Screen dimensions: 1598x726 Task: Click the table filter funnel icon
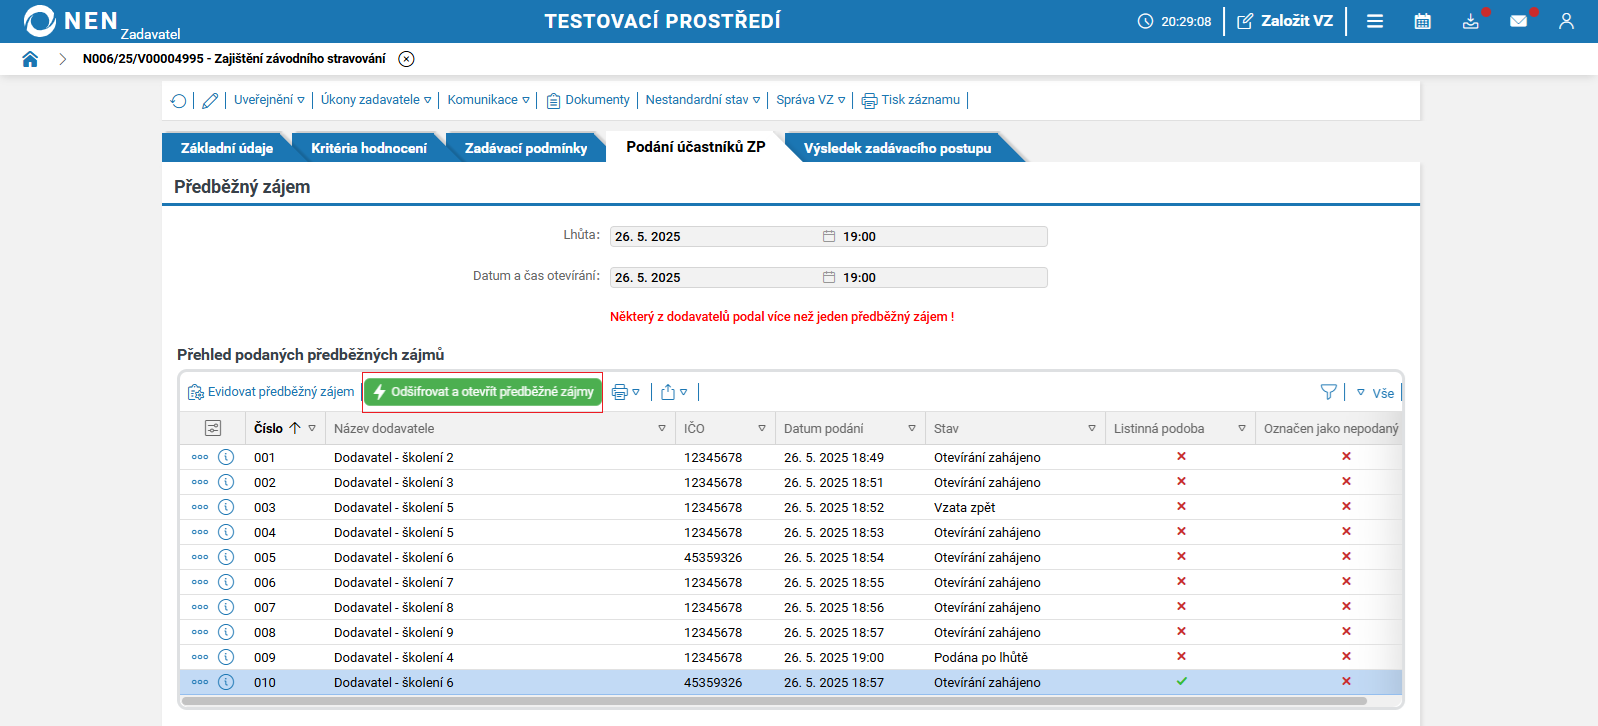pos(1329,392)
